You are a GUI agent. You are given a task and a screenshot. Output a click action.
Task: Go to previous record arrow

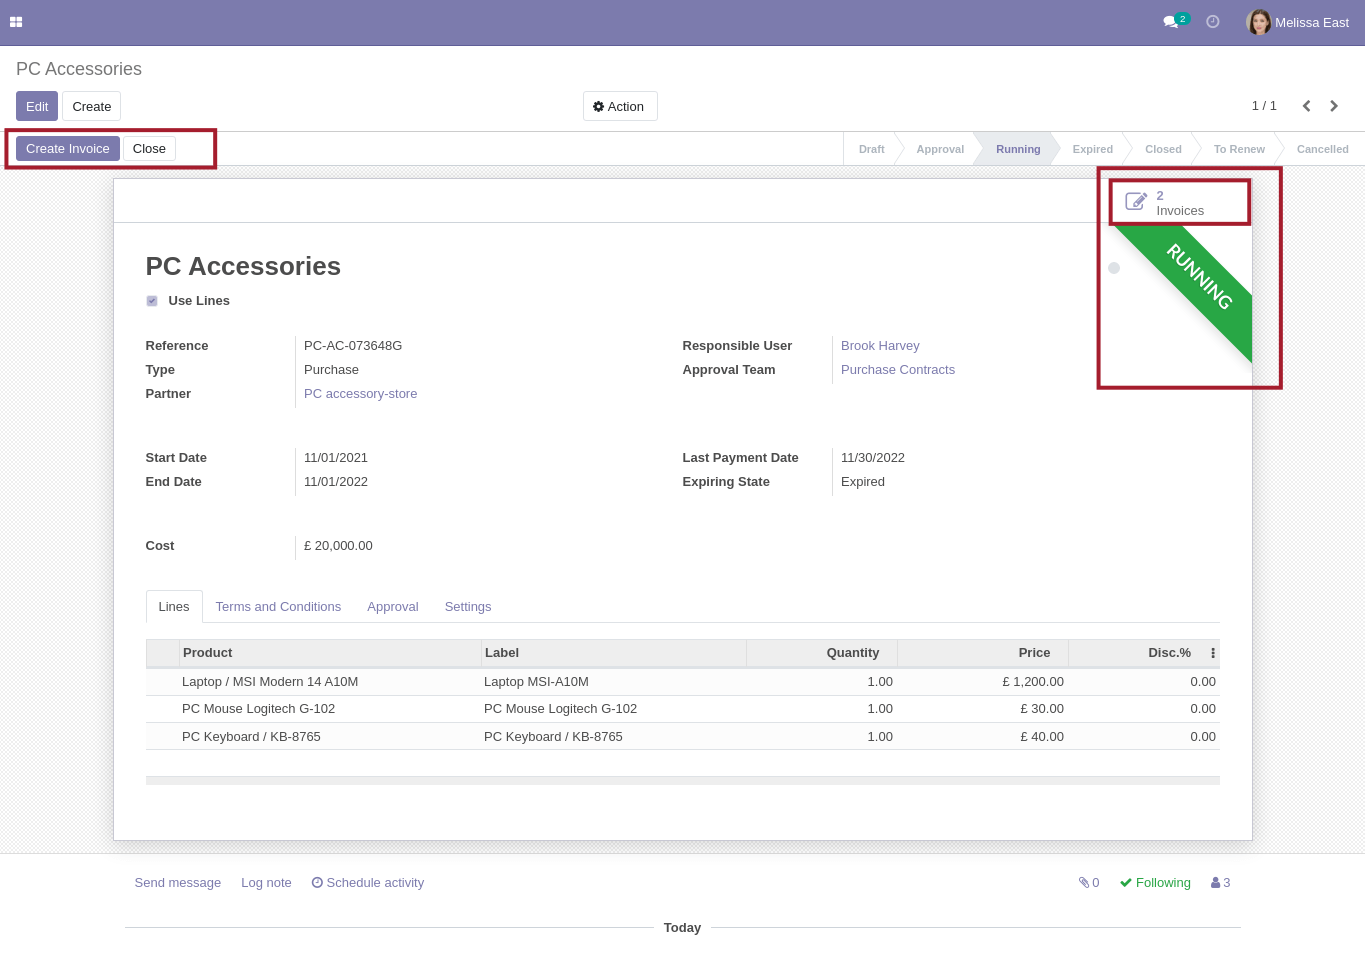[x=1306, y=106]
